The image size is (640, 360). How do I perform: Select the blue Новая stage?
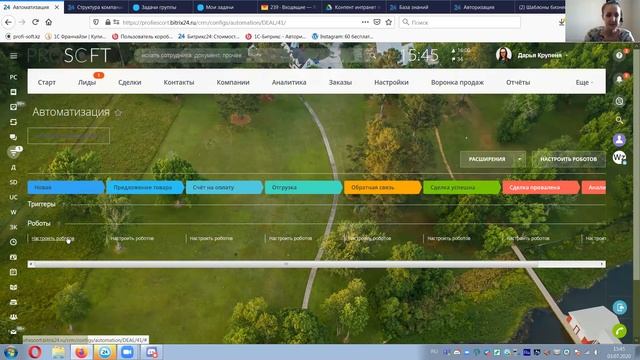(65, 187)
